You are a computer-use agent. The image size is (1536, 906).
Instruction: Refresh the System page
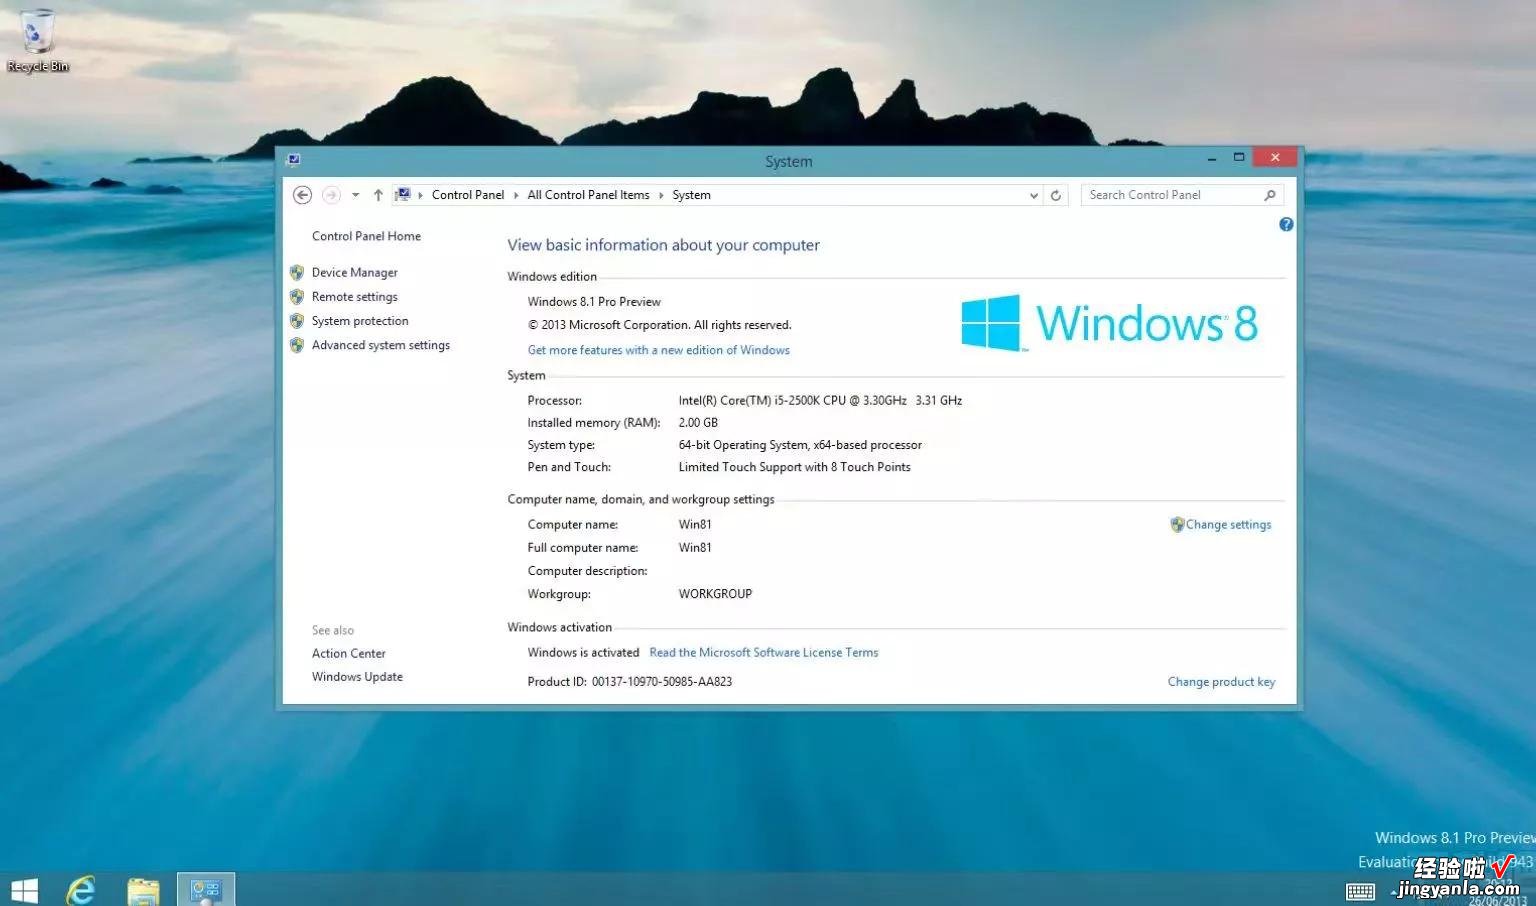pos(1055,195)
